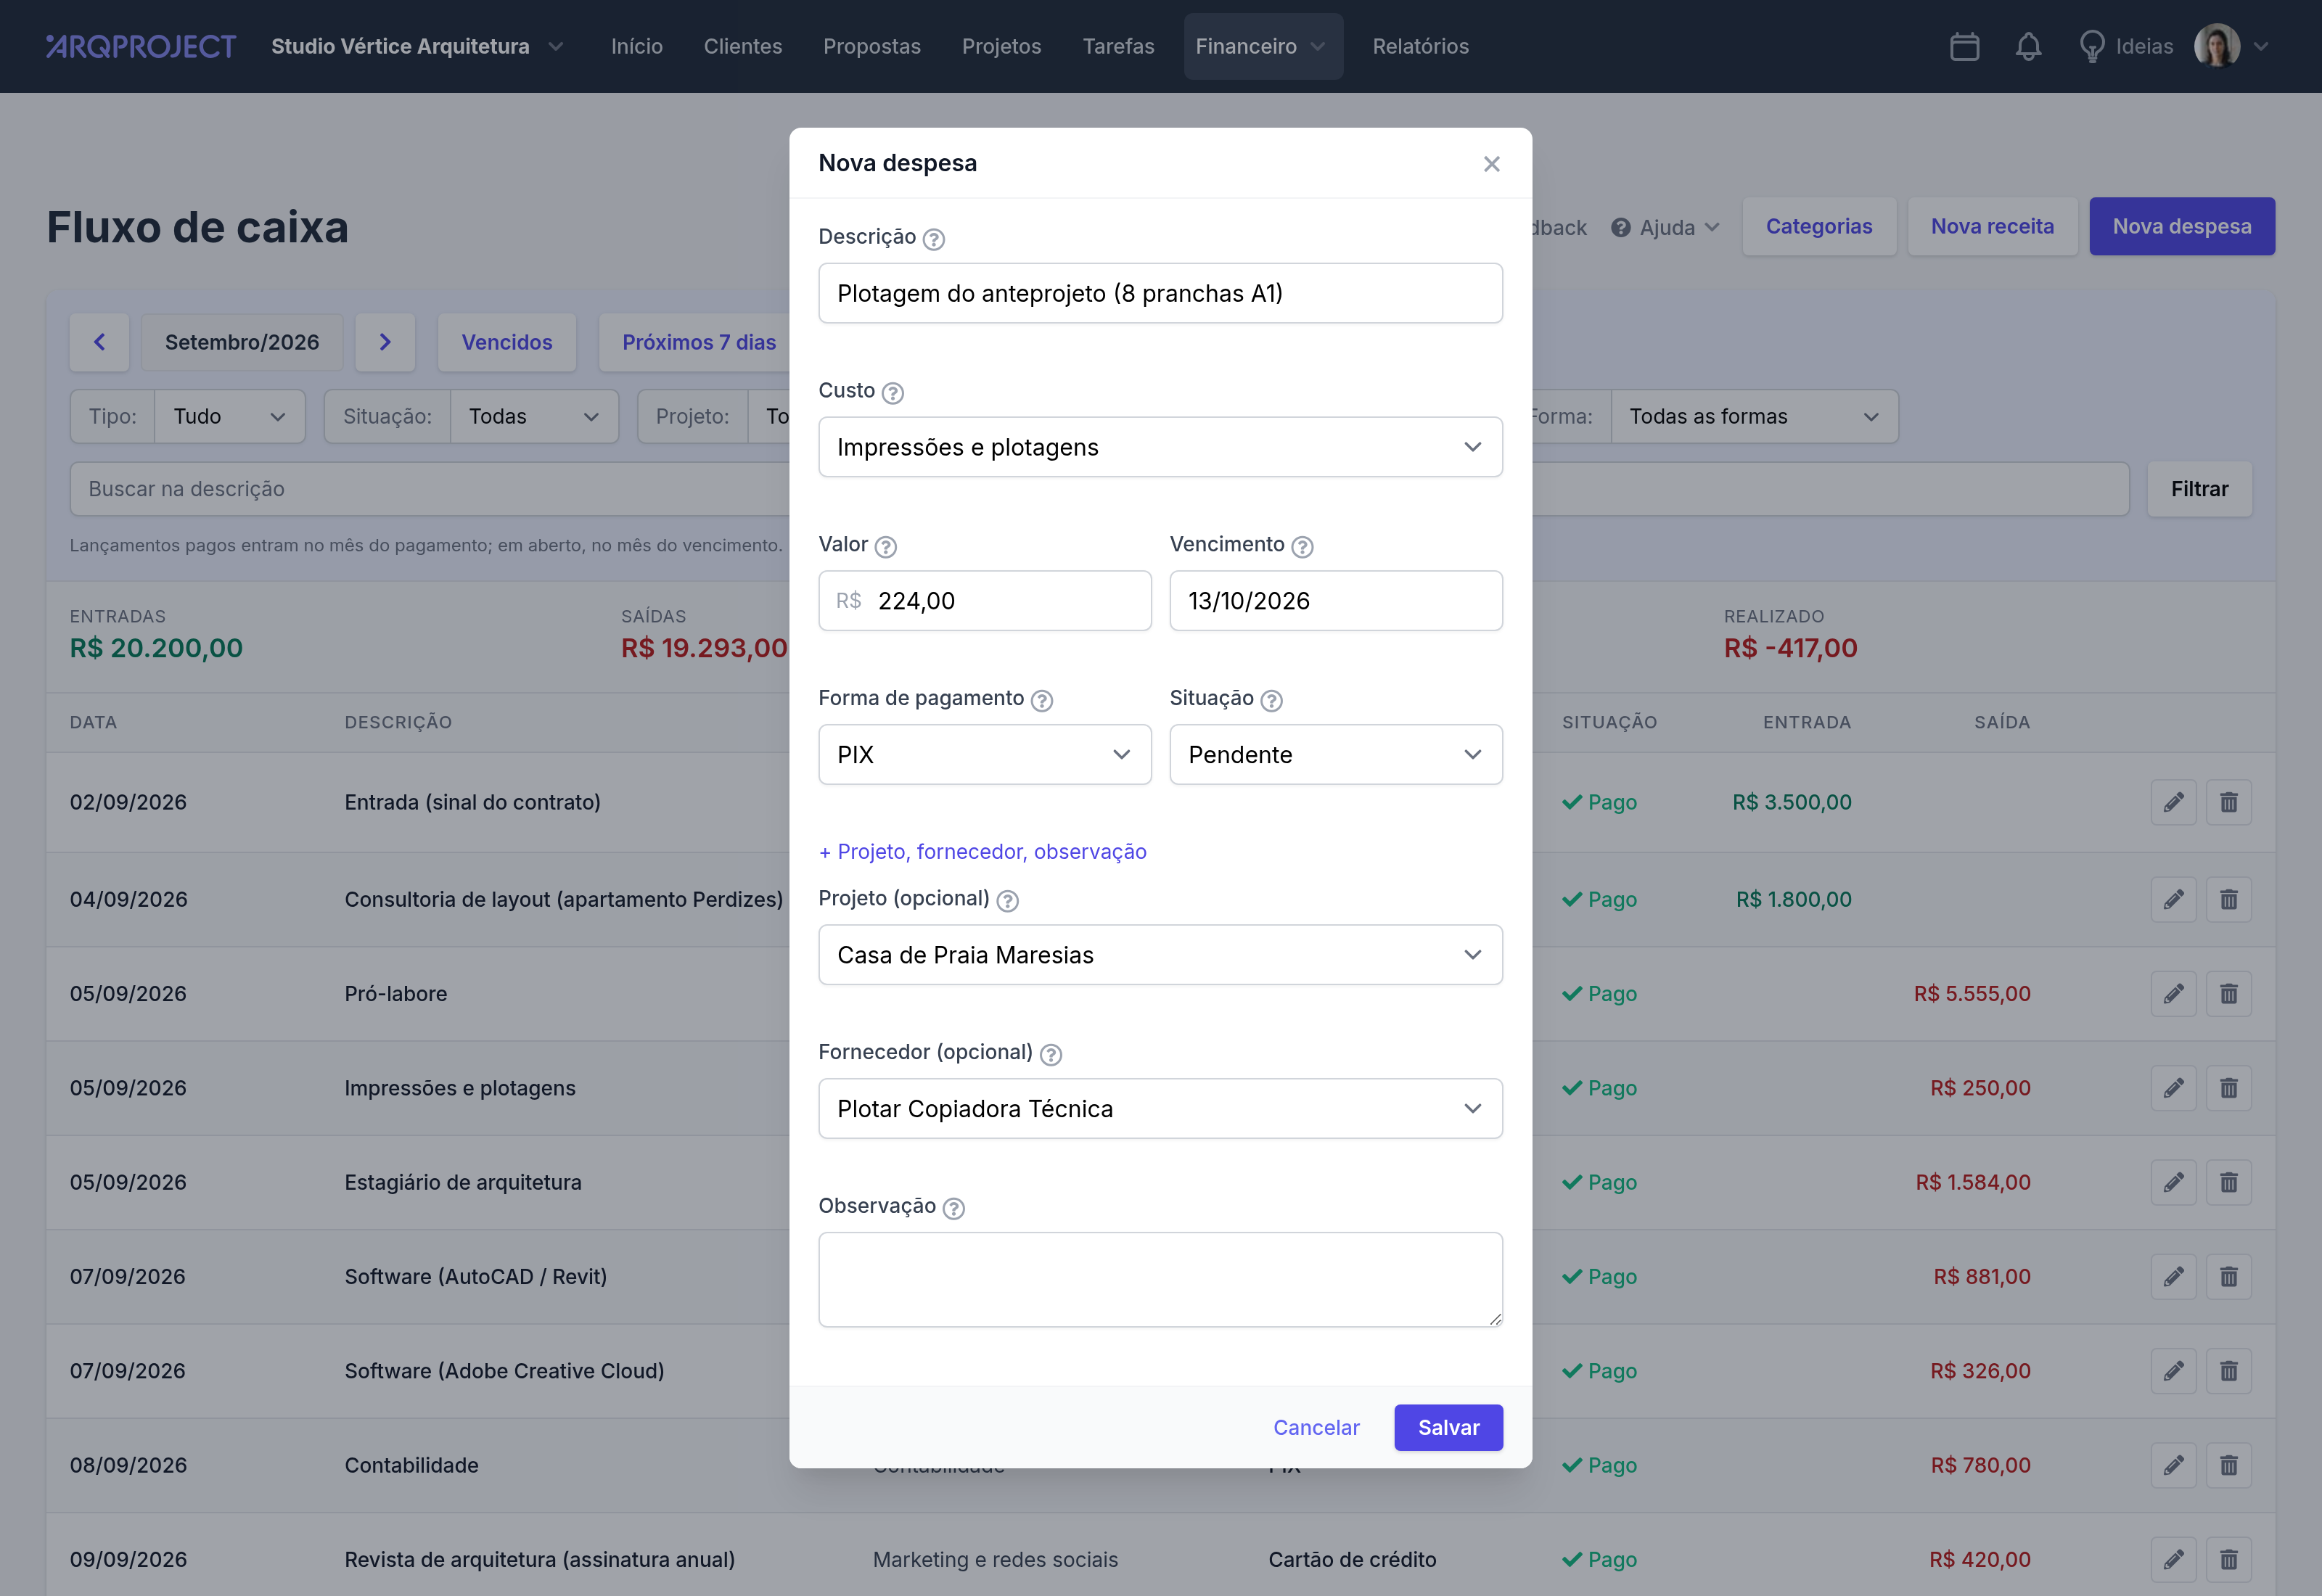This screenshot has width=2322, height=1596.
Task: Click the Valor input field
Action: [x=984, y=601]
